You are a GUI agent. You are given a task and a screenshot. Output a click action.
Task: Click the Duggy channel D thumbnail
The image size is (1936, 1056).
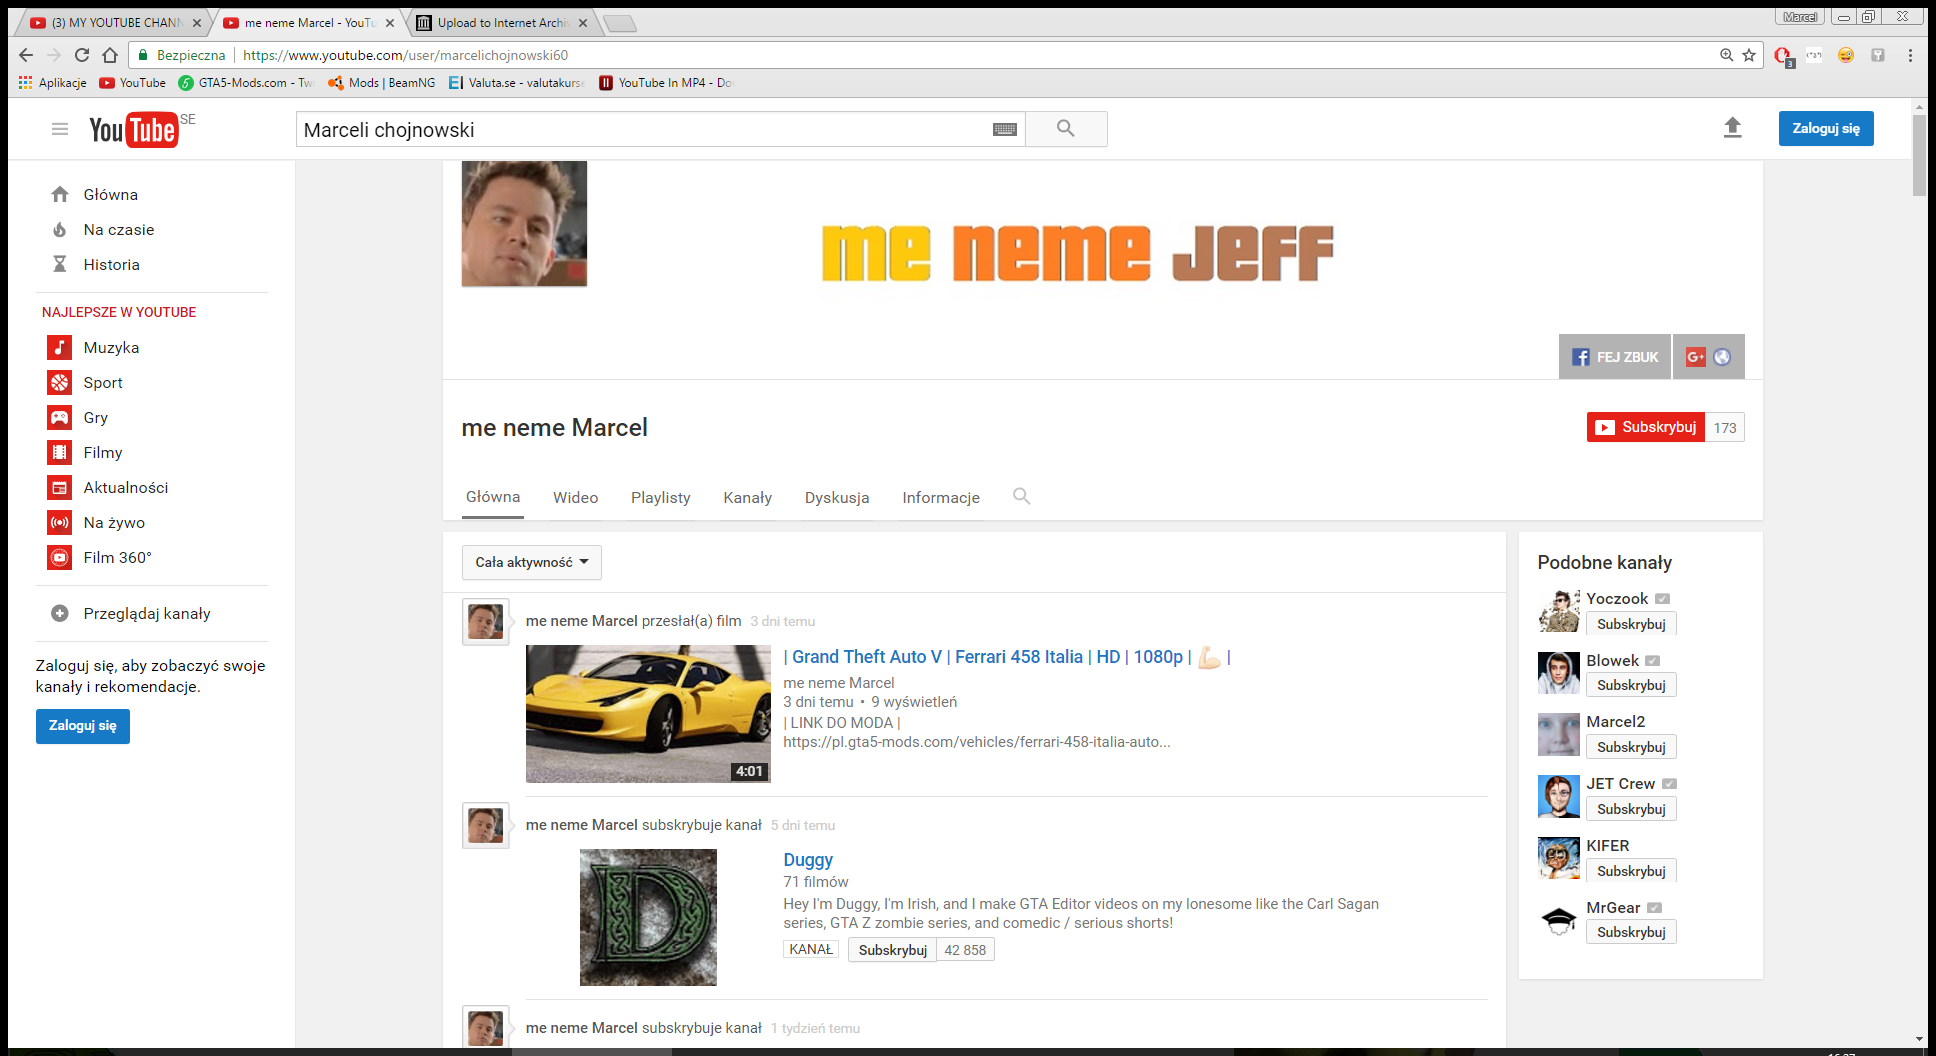pos(648,917)
